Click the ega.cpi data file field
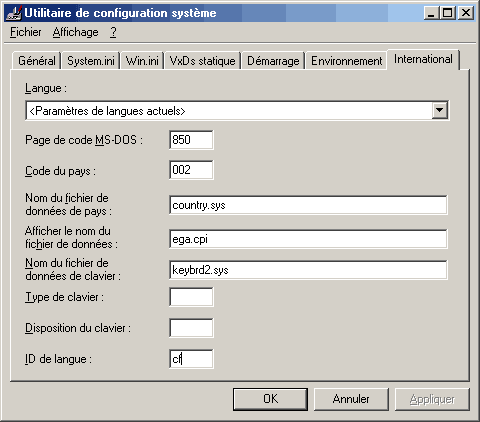The height and width of the screenshot is (422, 480). 308,239
